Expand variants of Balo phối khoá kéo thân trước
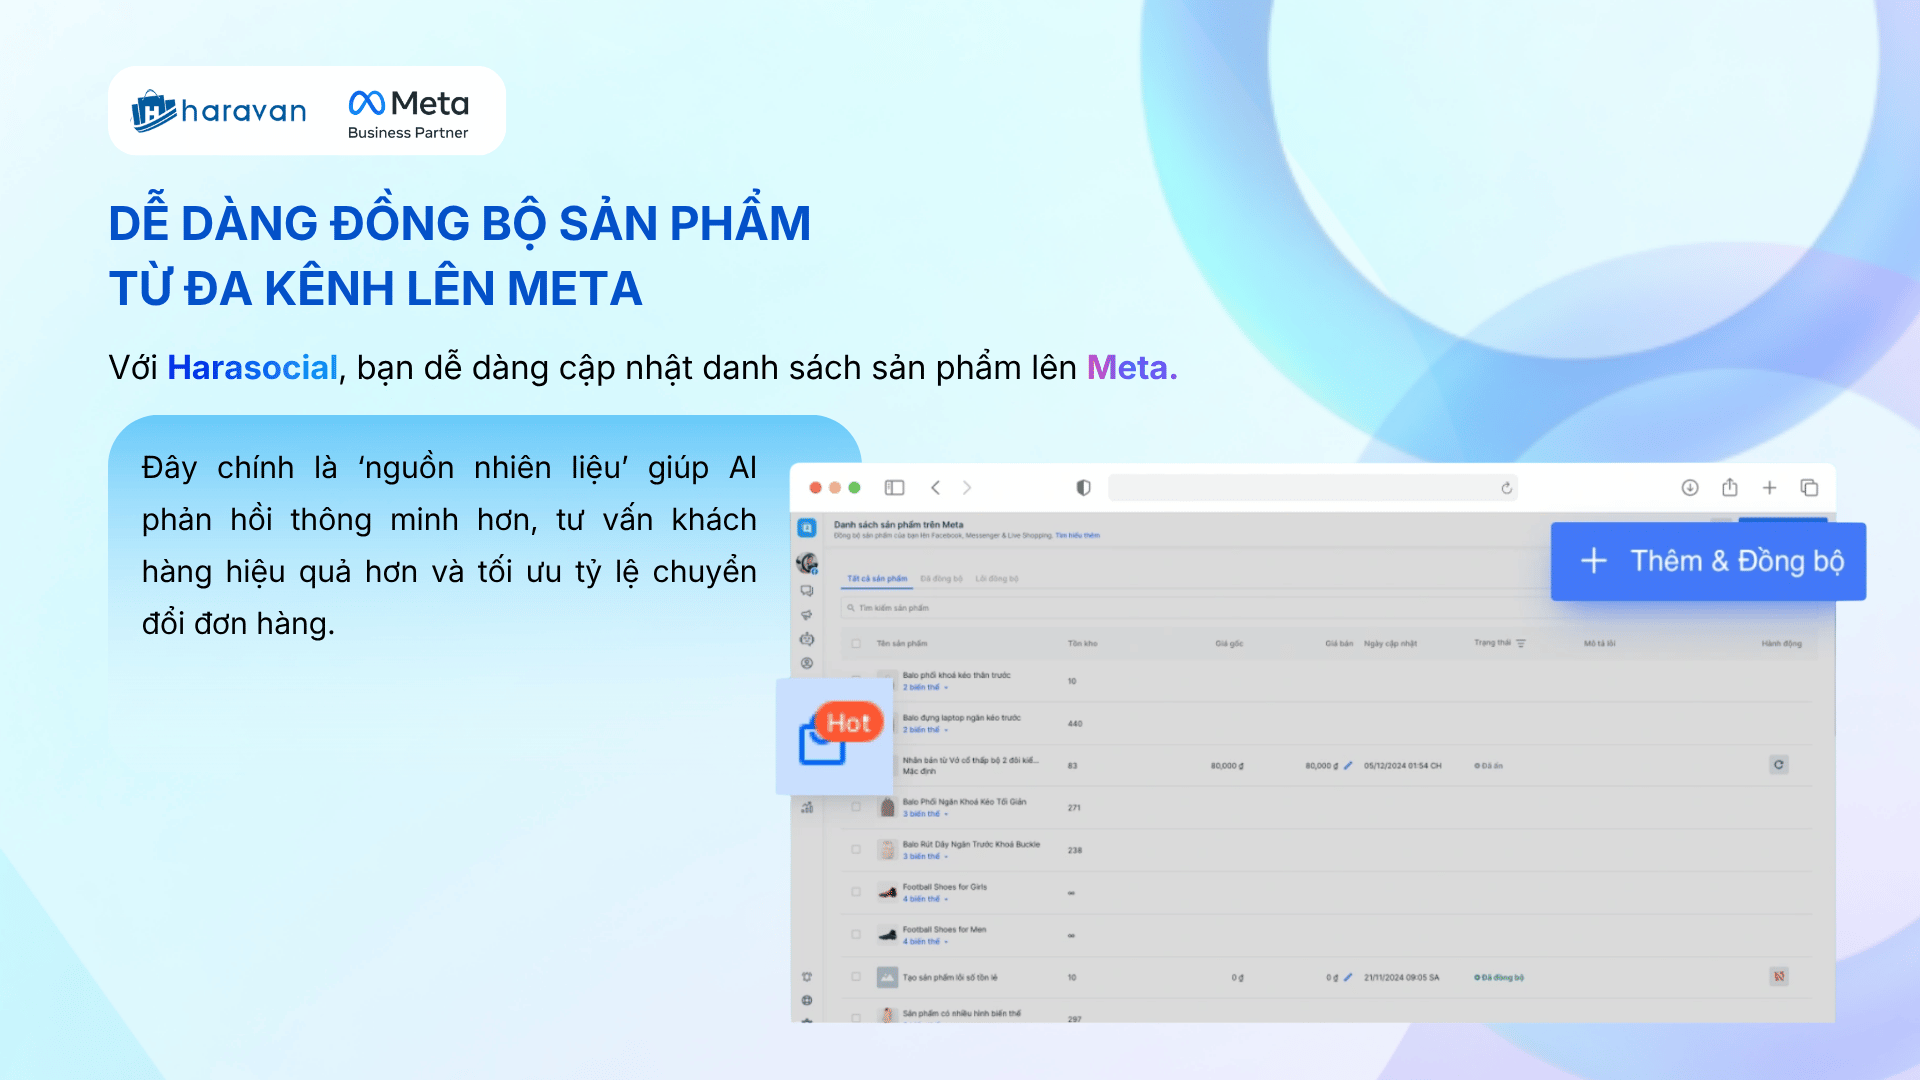The height and width of the screenshot is (1080, 1920). 925,687
